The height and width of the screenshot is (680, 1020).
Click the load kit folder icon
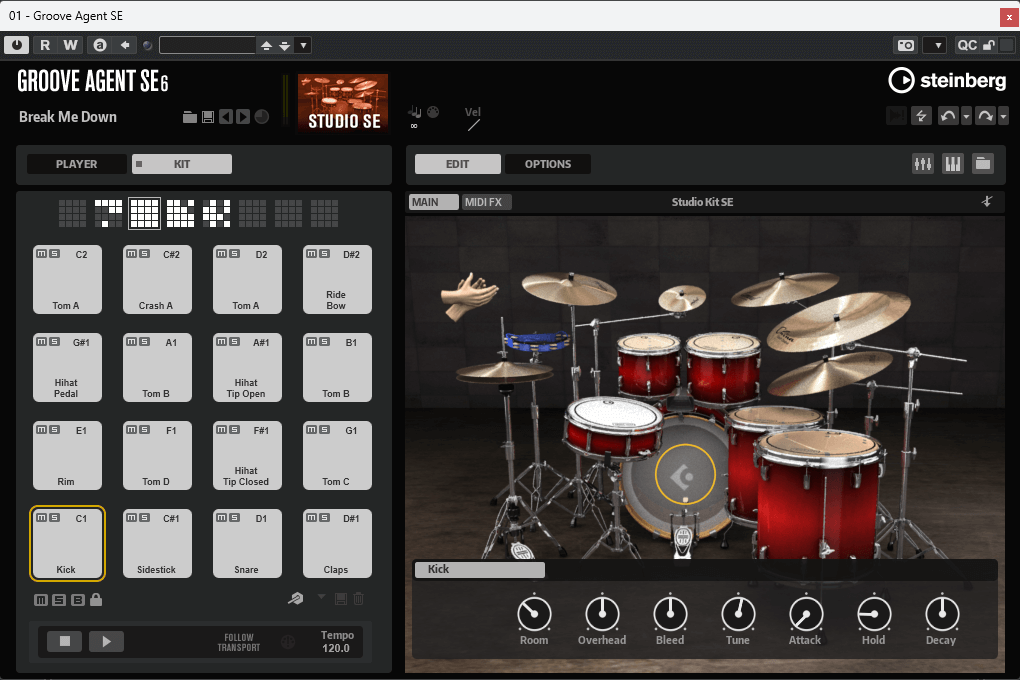click(x=190, y=117)
